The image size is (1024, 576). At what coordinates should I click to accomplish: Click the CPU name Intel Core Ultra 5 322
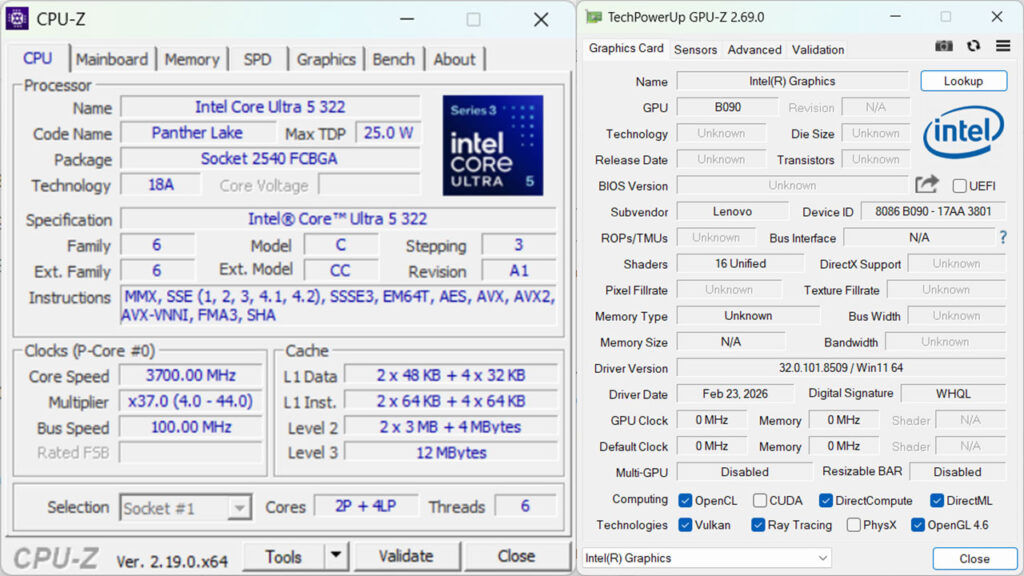coord(270,107)
